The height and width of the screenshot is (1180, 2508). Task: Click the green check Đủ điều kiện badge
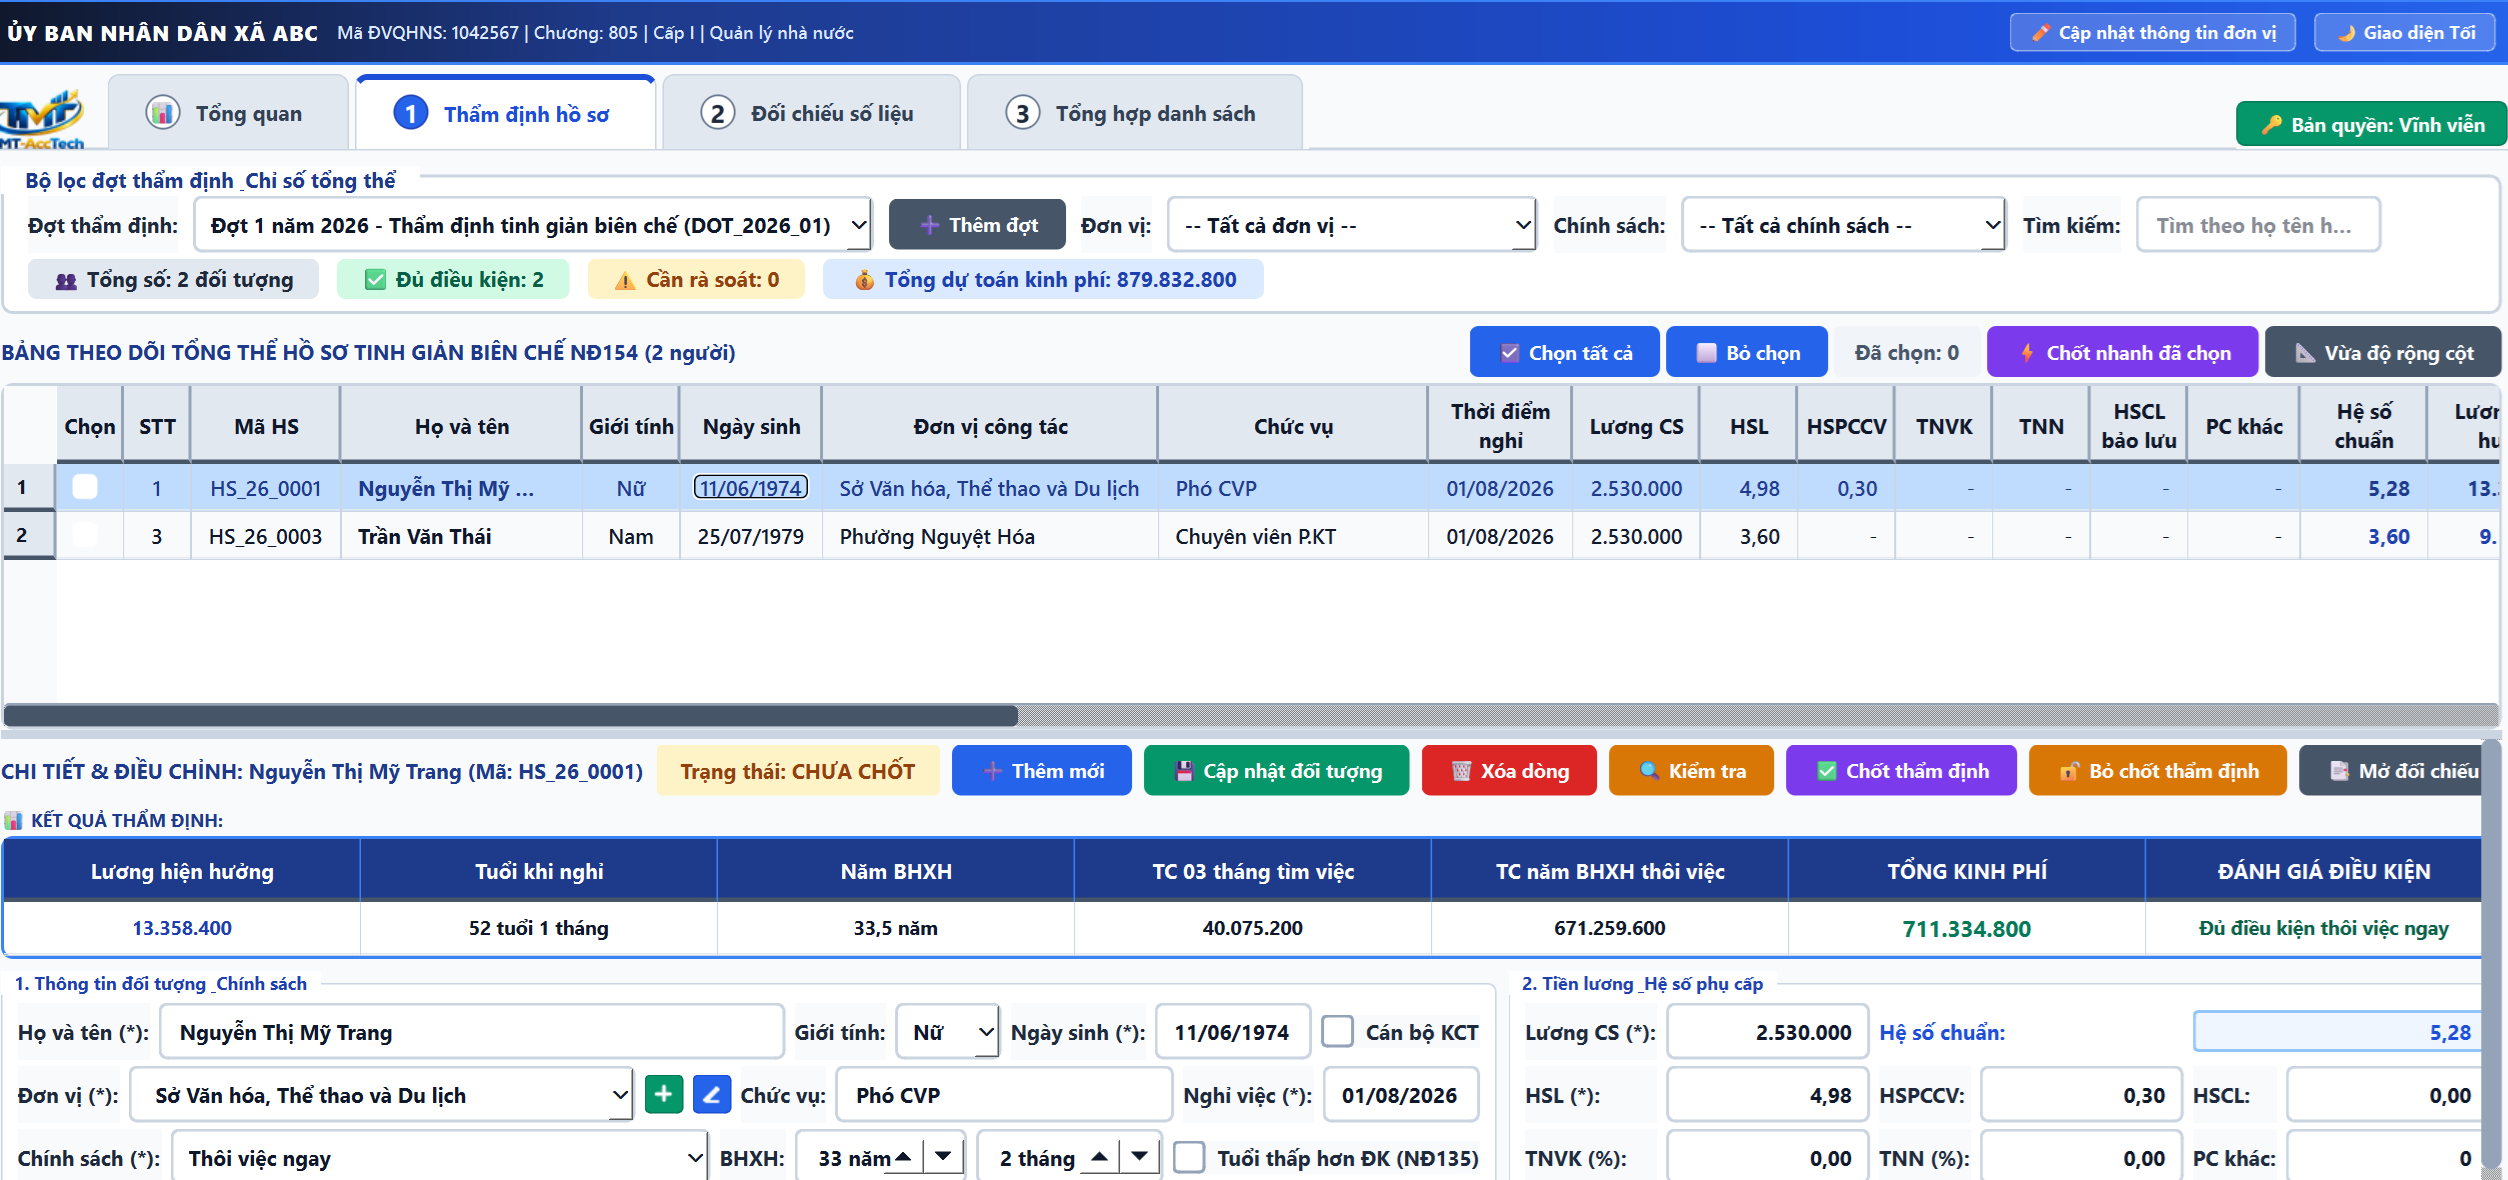tap(453, 280)
